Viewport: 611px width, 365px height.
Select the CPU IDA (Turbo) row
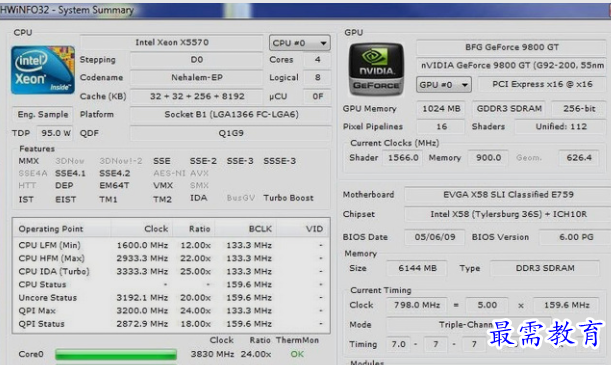171,272
